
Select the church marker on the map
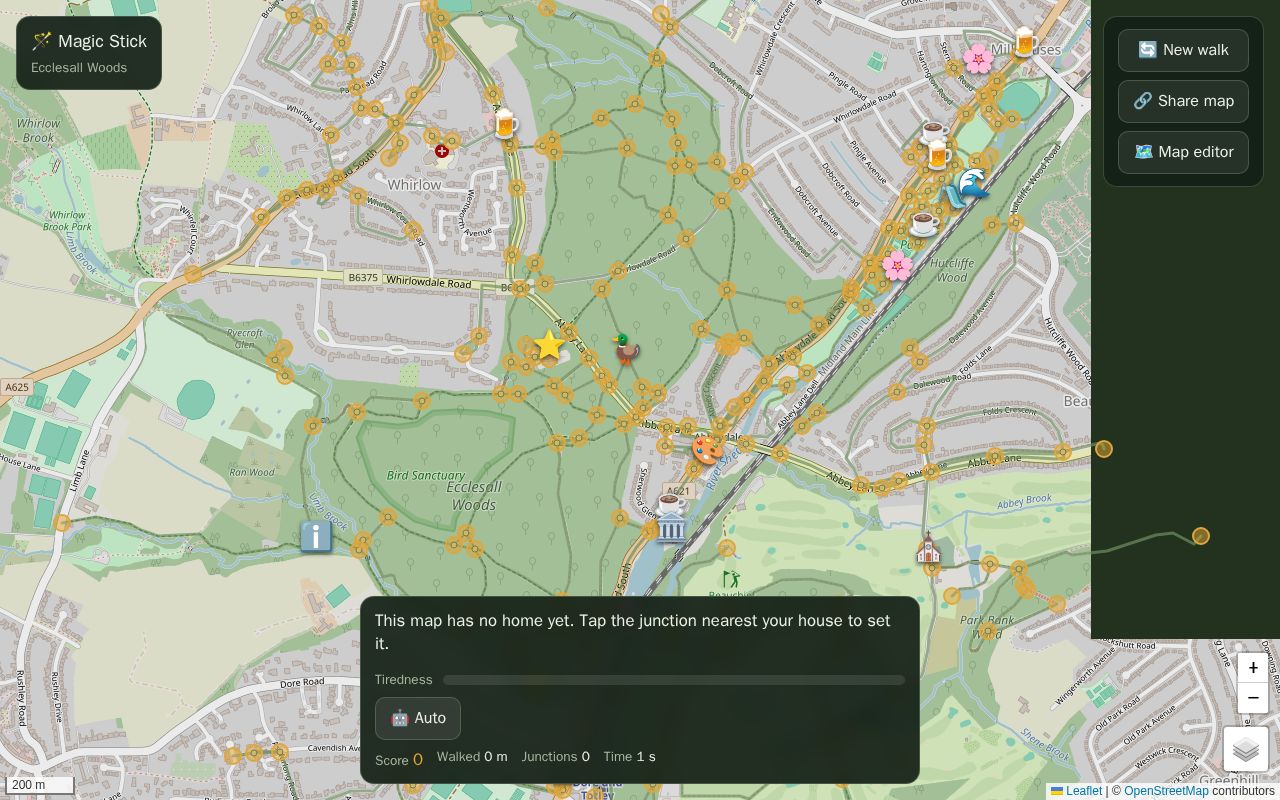pyautogui.click(x=929, y=548)
